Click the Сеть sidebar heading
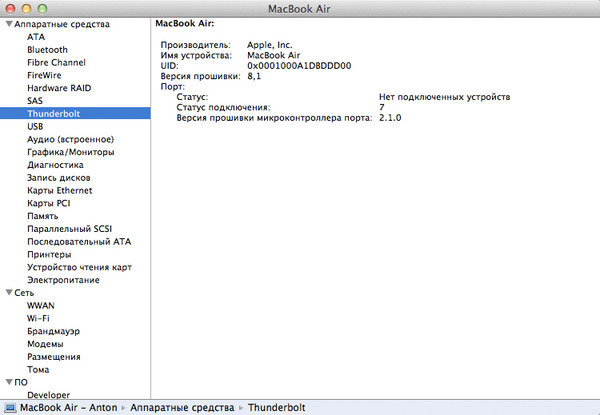Screen dimensions: 600x415 (24, 293)
